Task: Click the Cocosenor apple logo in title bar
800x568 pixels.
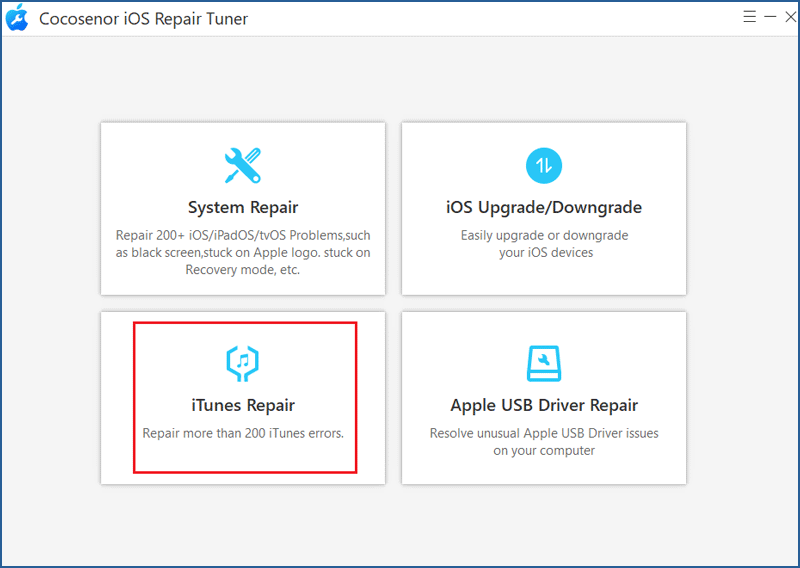Action: [17, 18]
